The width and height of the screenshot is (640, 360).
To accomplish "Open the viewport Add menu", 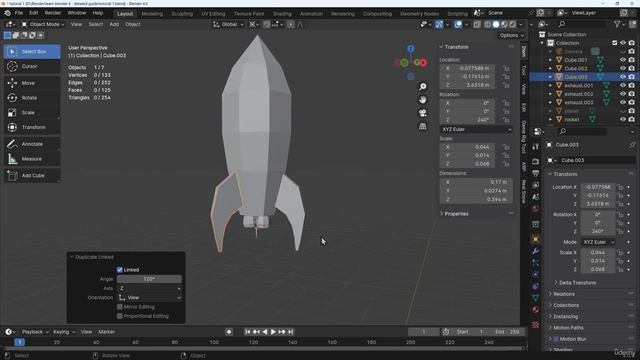I will [114, 24].
